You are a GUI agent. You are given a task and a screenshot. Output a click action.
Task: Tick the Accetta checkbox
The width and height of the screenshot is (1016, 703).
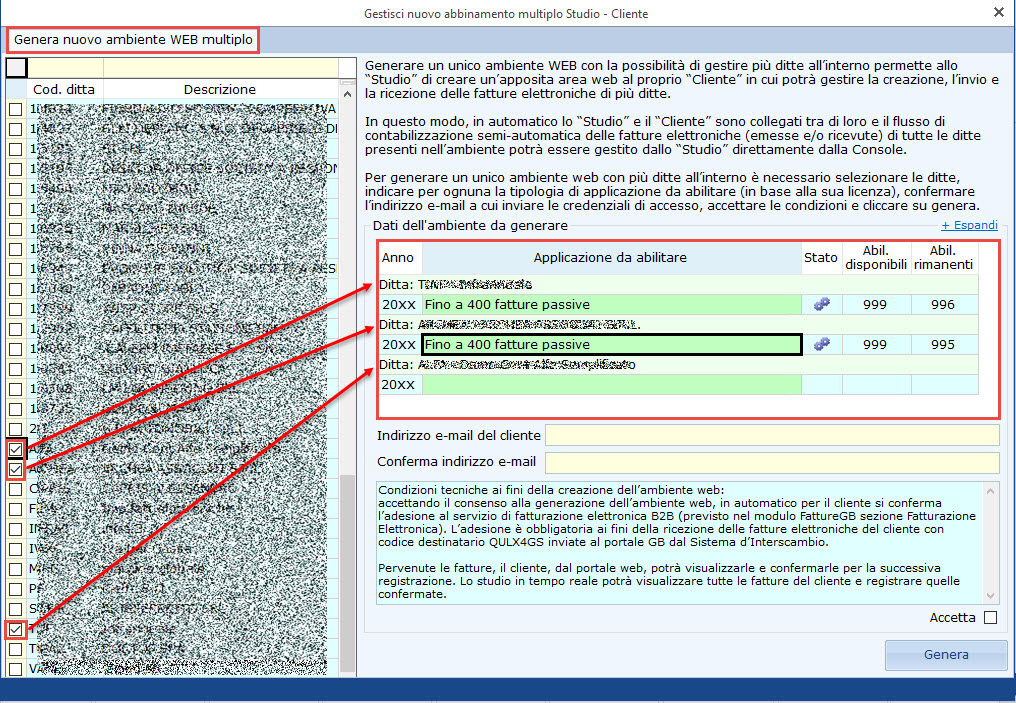[x=990, y=617]
